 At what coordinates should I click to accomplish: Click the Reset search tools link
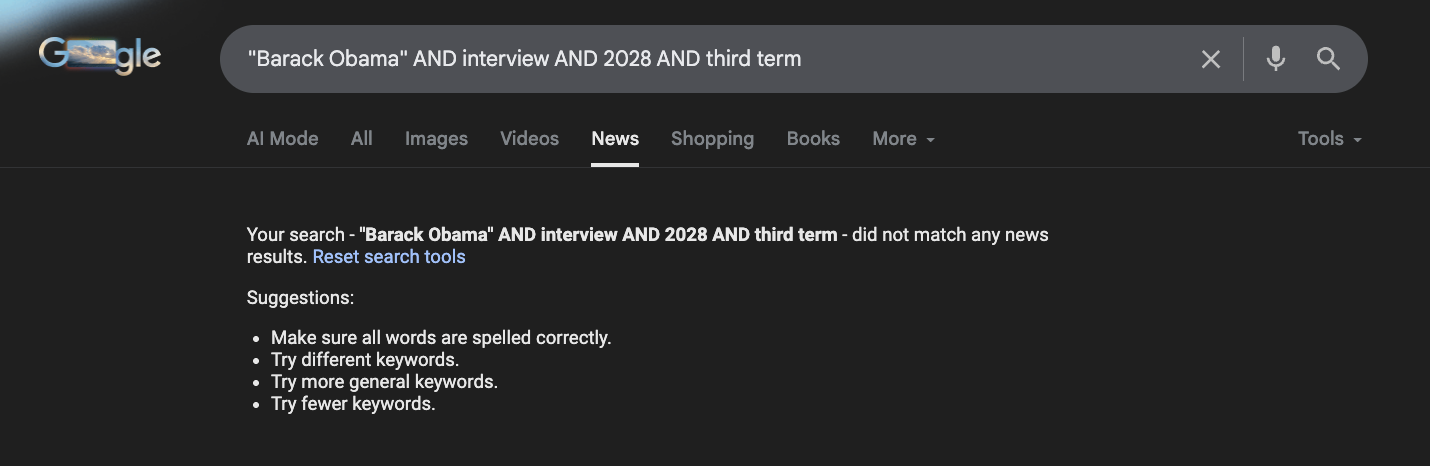389,257
